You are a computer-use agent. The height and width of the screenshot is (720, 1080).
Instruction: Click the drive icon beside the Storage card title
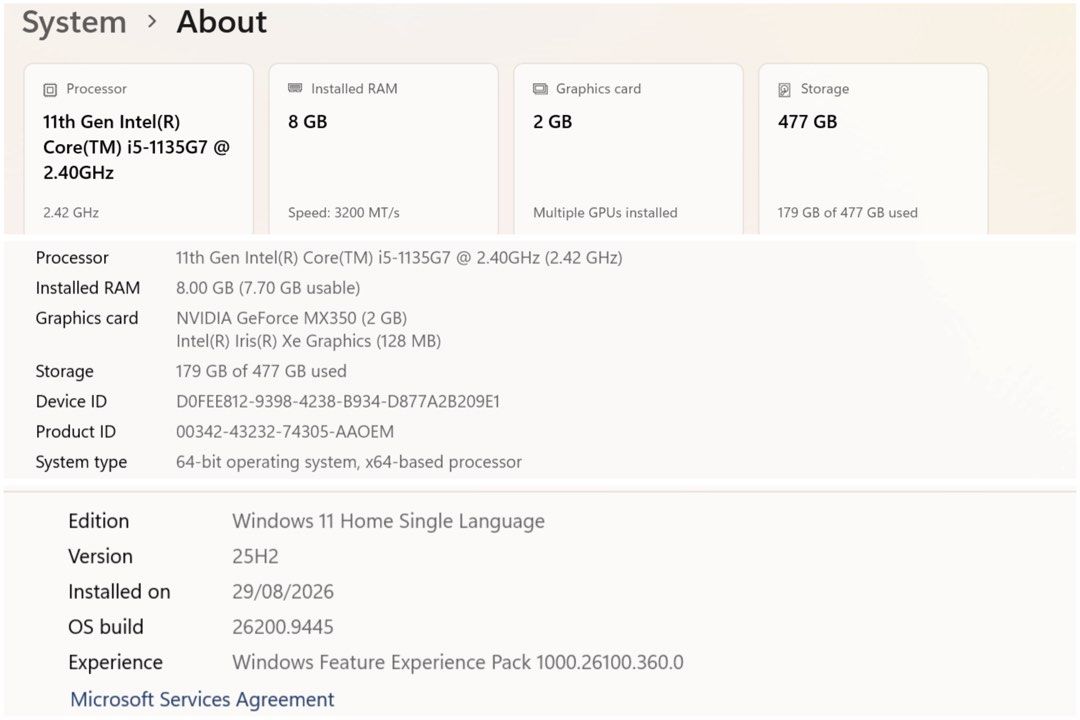(785, 90)
